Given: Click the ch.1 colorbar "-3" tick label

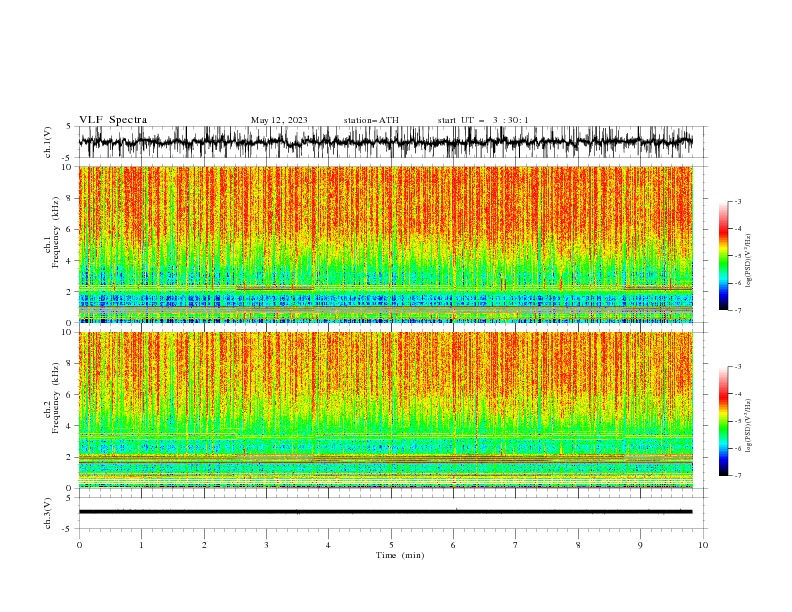Looking at the screenshot, I should pyautogui.click(x=738, y=201).
